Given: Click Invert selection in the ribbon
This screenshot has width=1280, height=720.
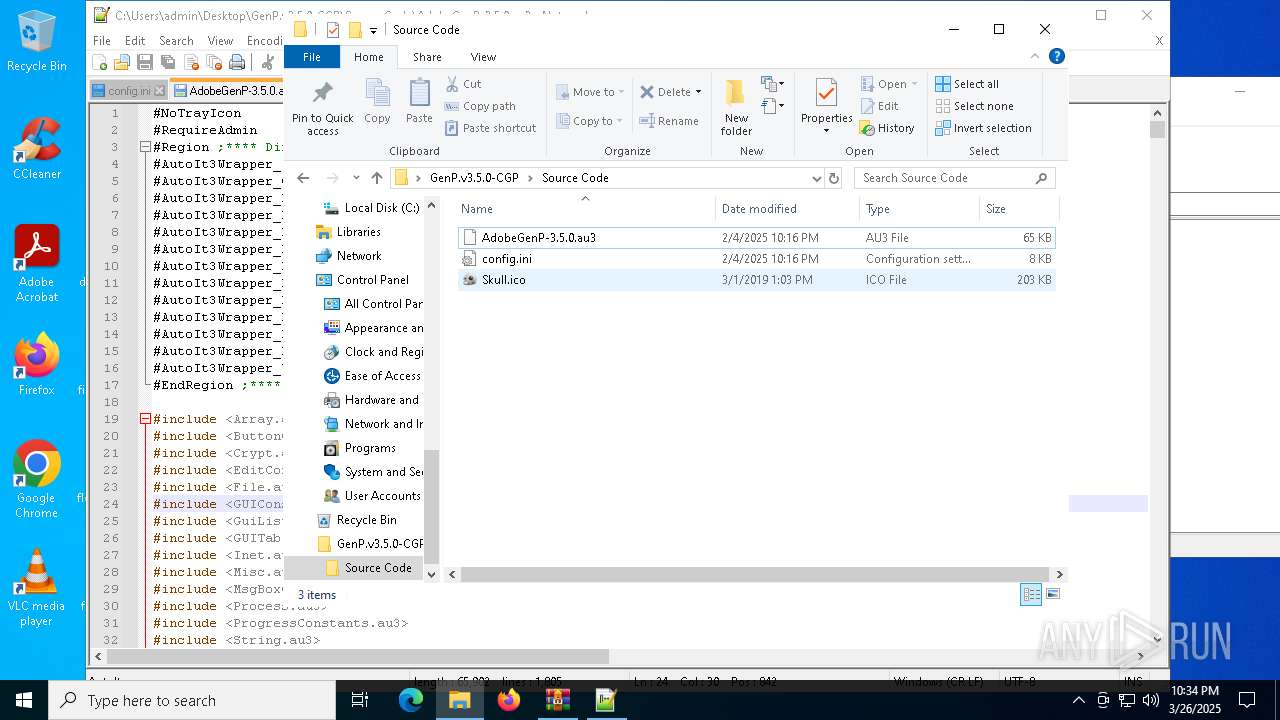Looking at the screenshot, I should [x=984, y=128].
